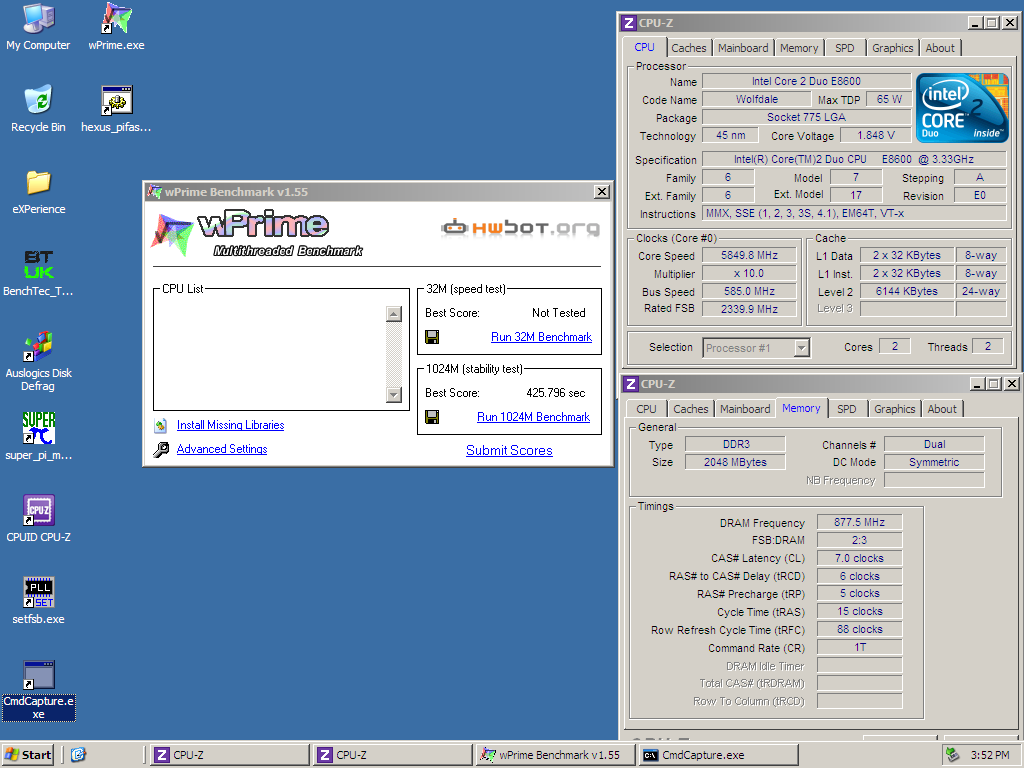Switch to Caches tab in upper CPU-Z window

(688, 48)
